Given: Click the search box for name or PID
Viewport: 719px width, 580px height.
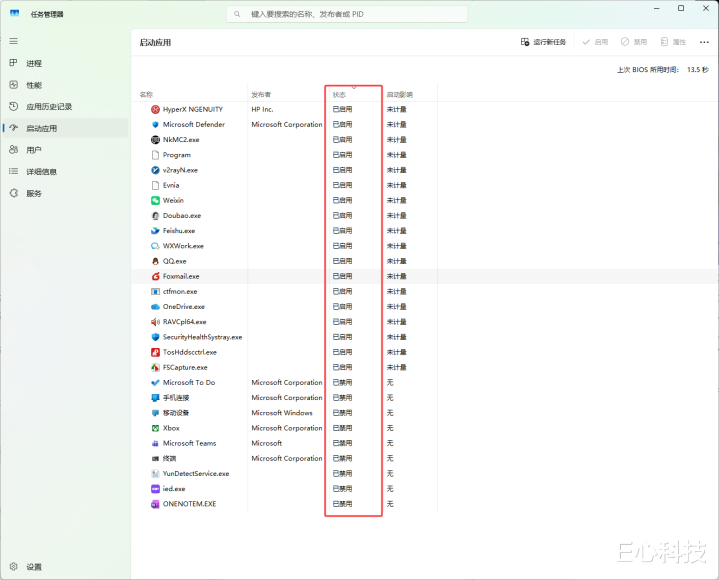Looking at the screenshot, I should (347, 14).
